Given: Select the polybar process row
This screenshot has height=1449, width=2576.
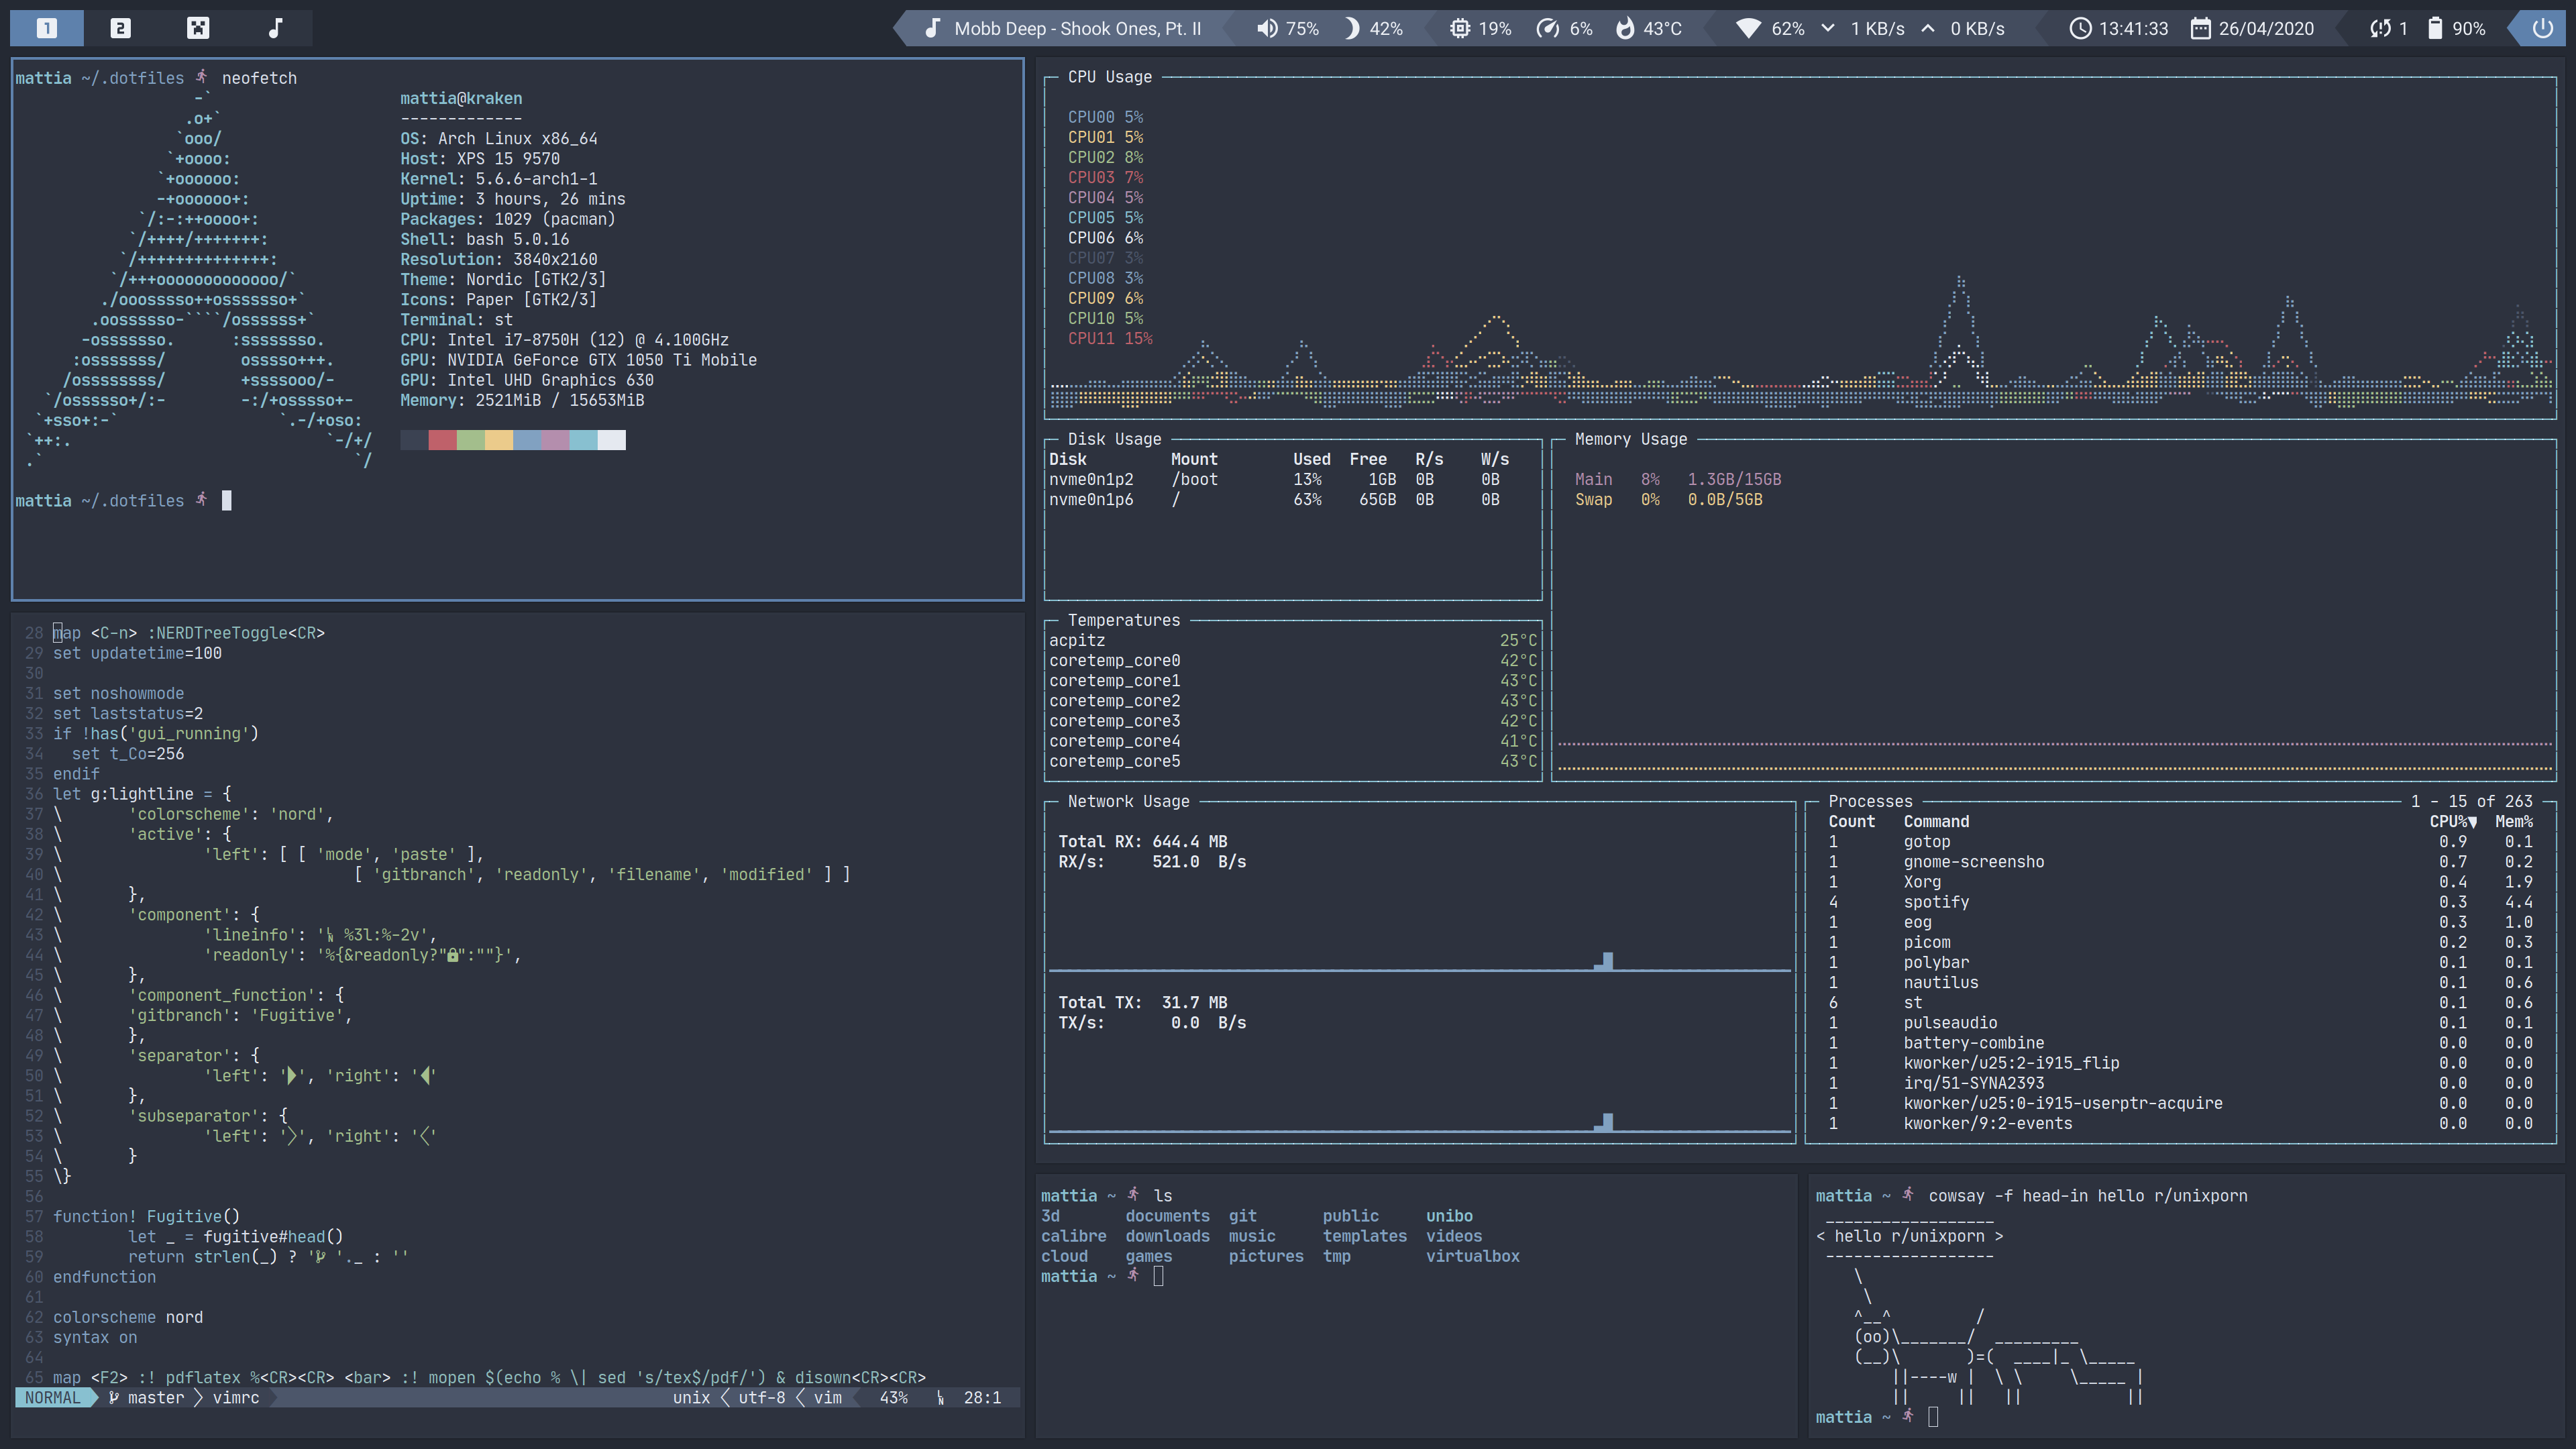Looking at the screenshot, I should coord(2180,963).
